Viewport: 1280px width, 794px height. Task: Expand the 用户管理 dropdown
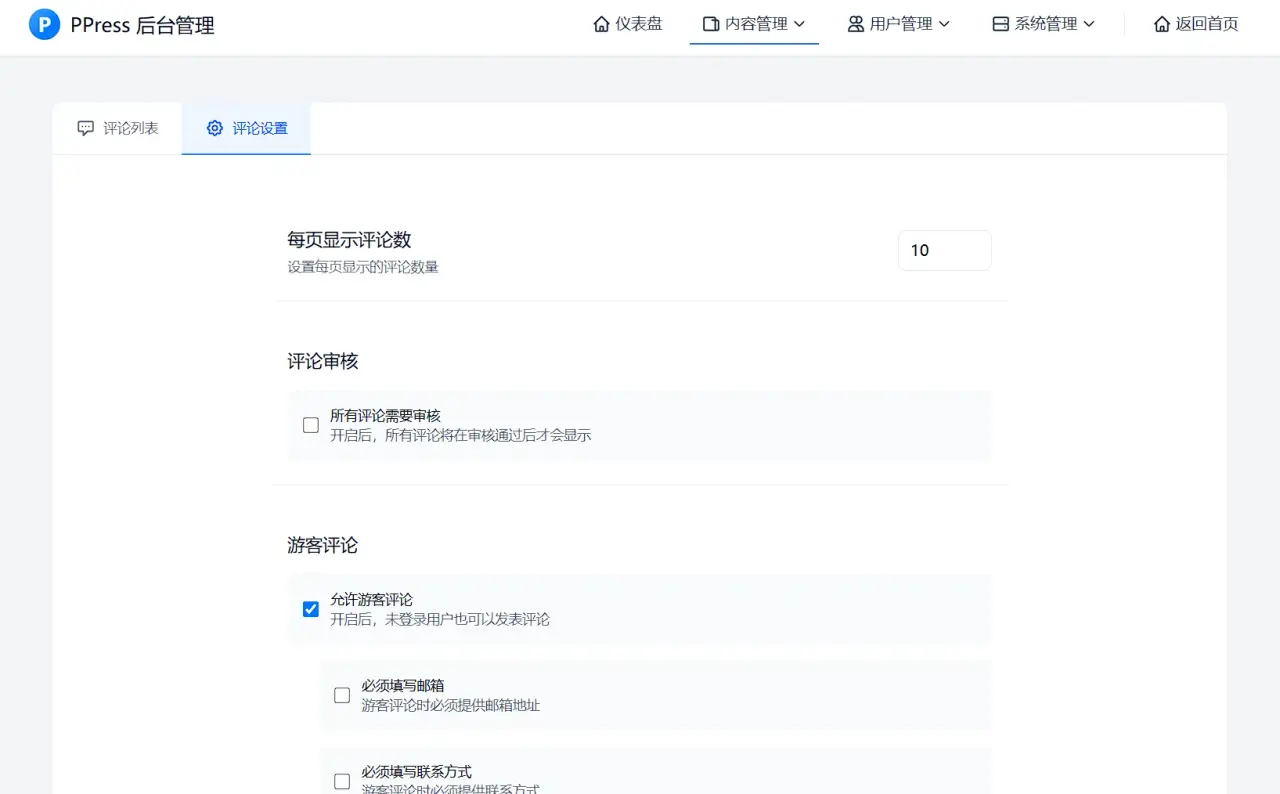click(x=899, y=23)
